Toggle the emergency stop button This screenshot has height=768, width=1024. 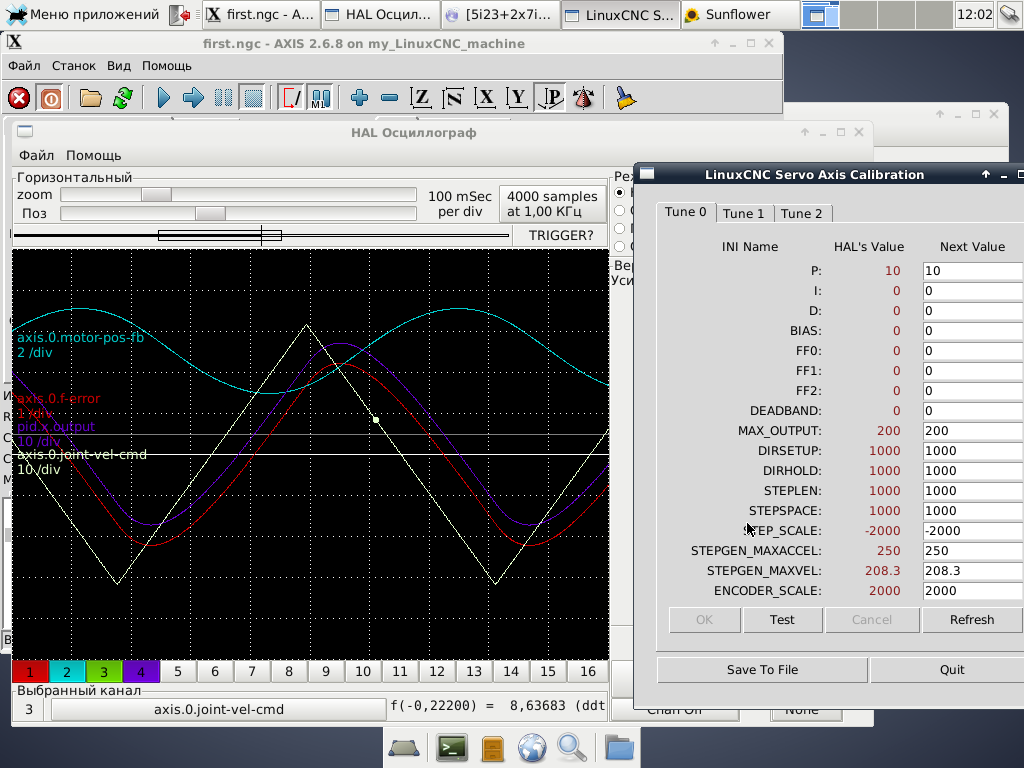tap(19, 98)
